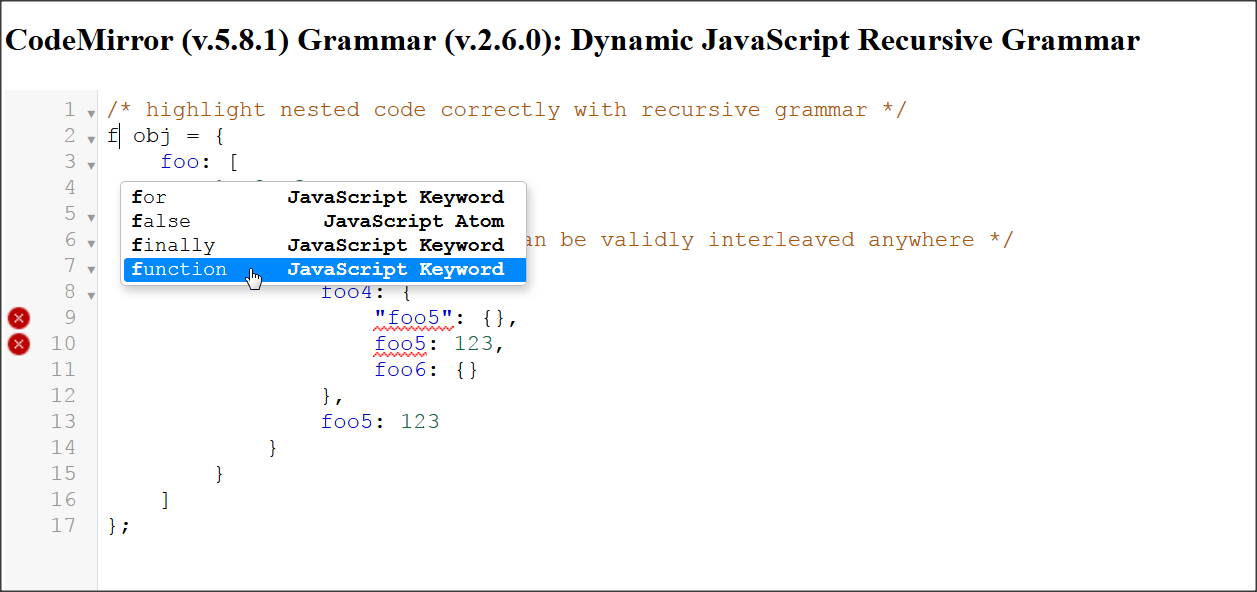Click the error marker on line 9
The width and height of the screenshot is (1257, 592).
[19, 318]
